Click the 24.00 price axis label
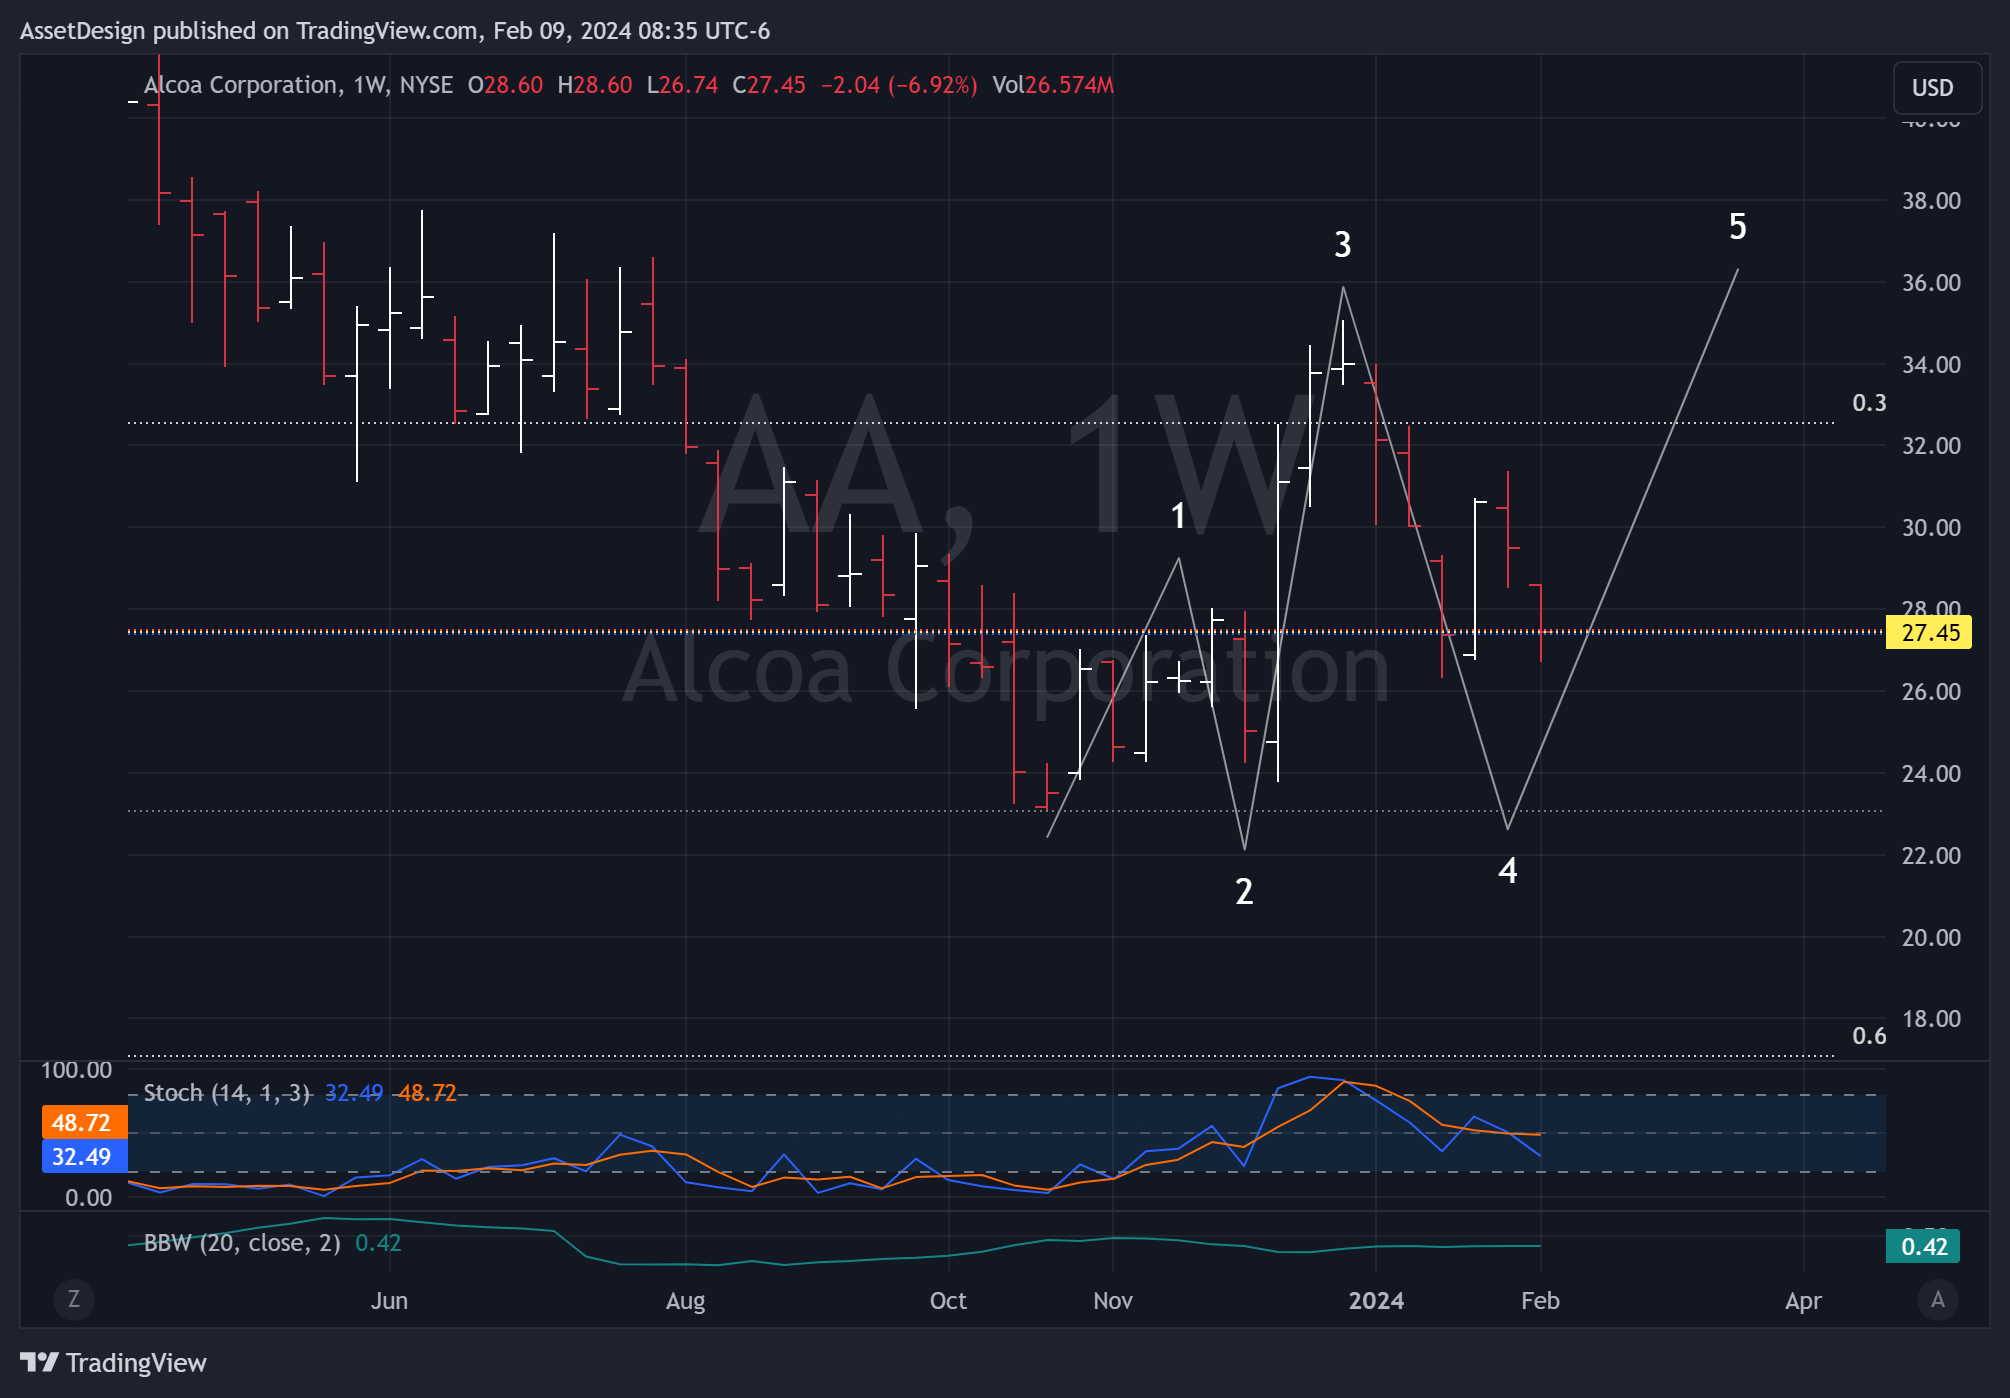Image resolution: width=2010 pixels, height=1398 pixels. [x=1931, y=774]
